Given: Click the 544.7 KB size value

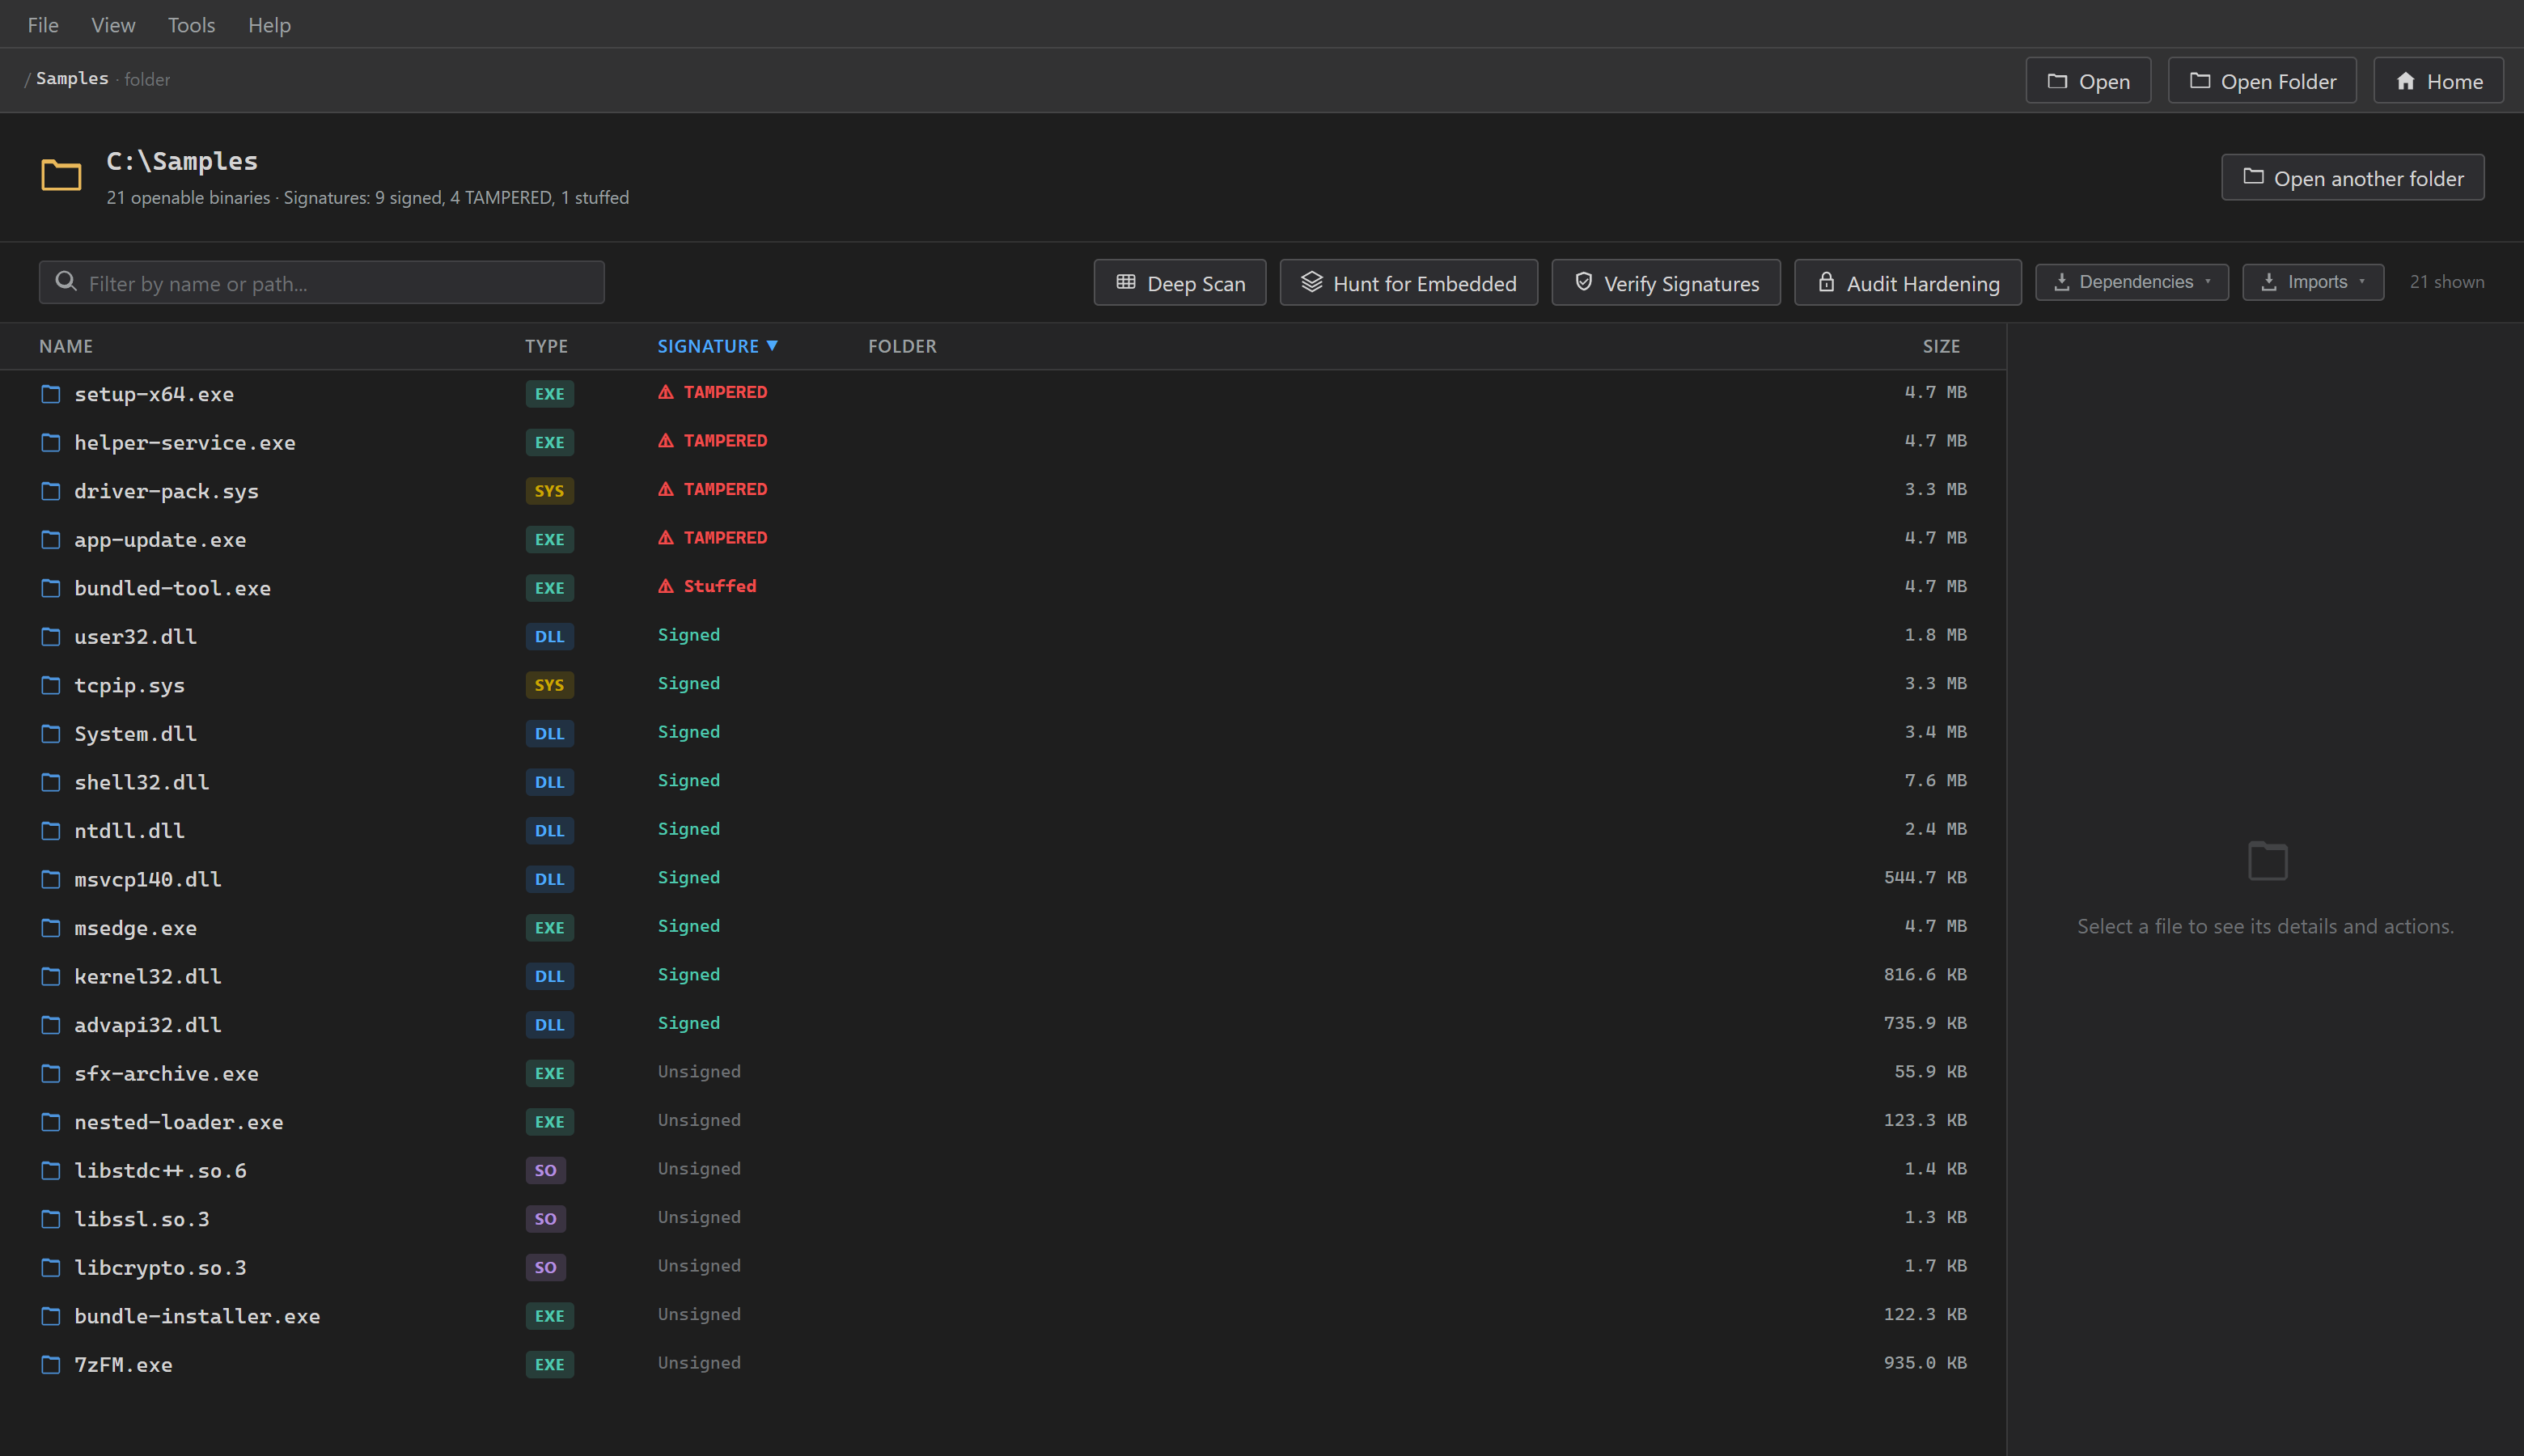Looking at the screenshot, I should (x=1925, y=877).
